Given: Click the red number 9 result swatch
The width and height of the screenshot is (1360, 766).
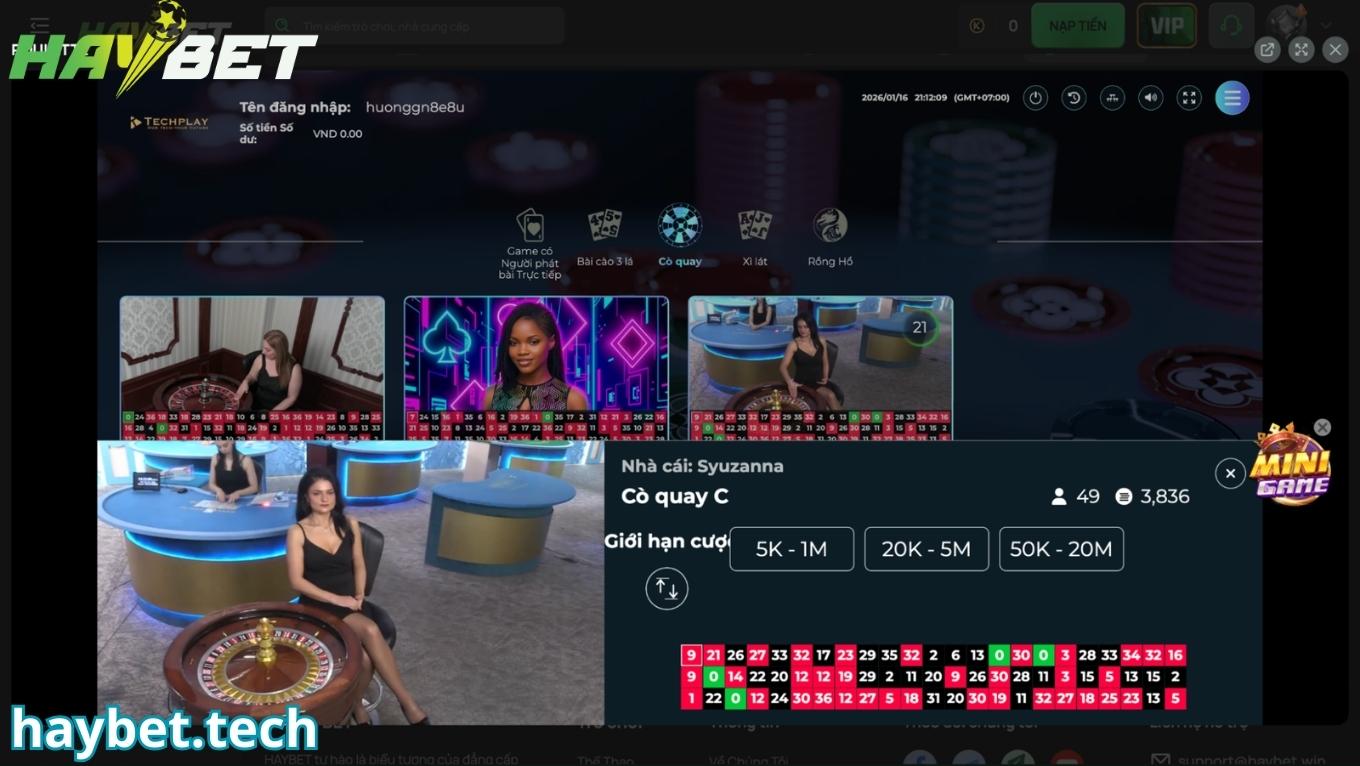Looking at the screenshot, I should point(688,655).
